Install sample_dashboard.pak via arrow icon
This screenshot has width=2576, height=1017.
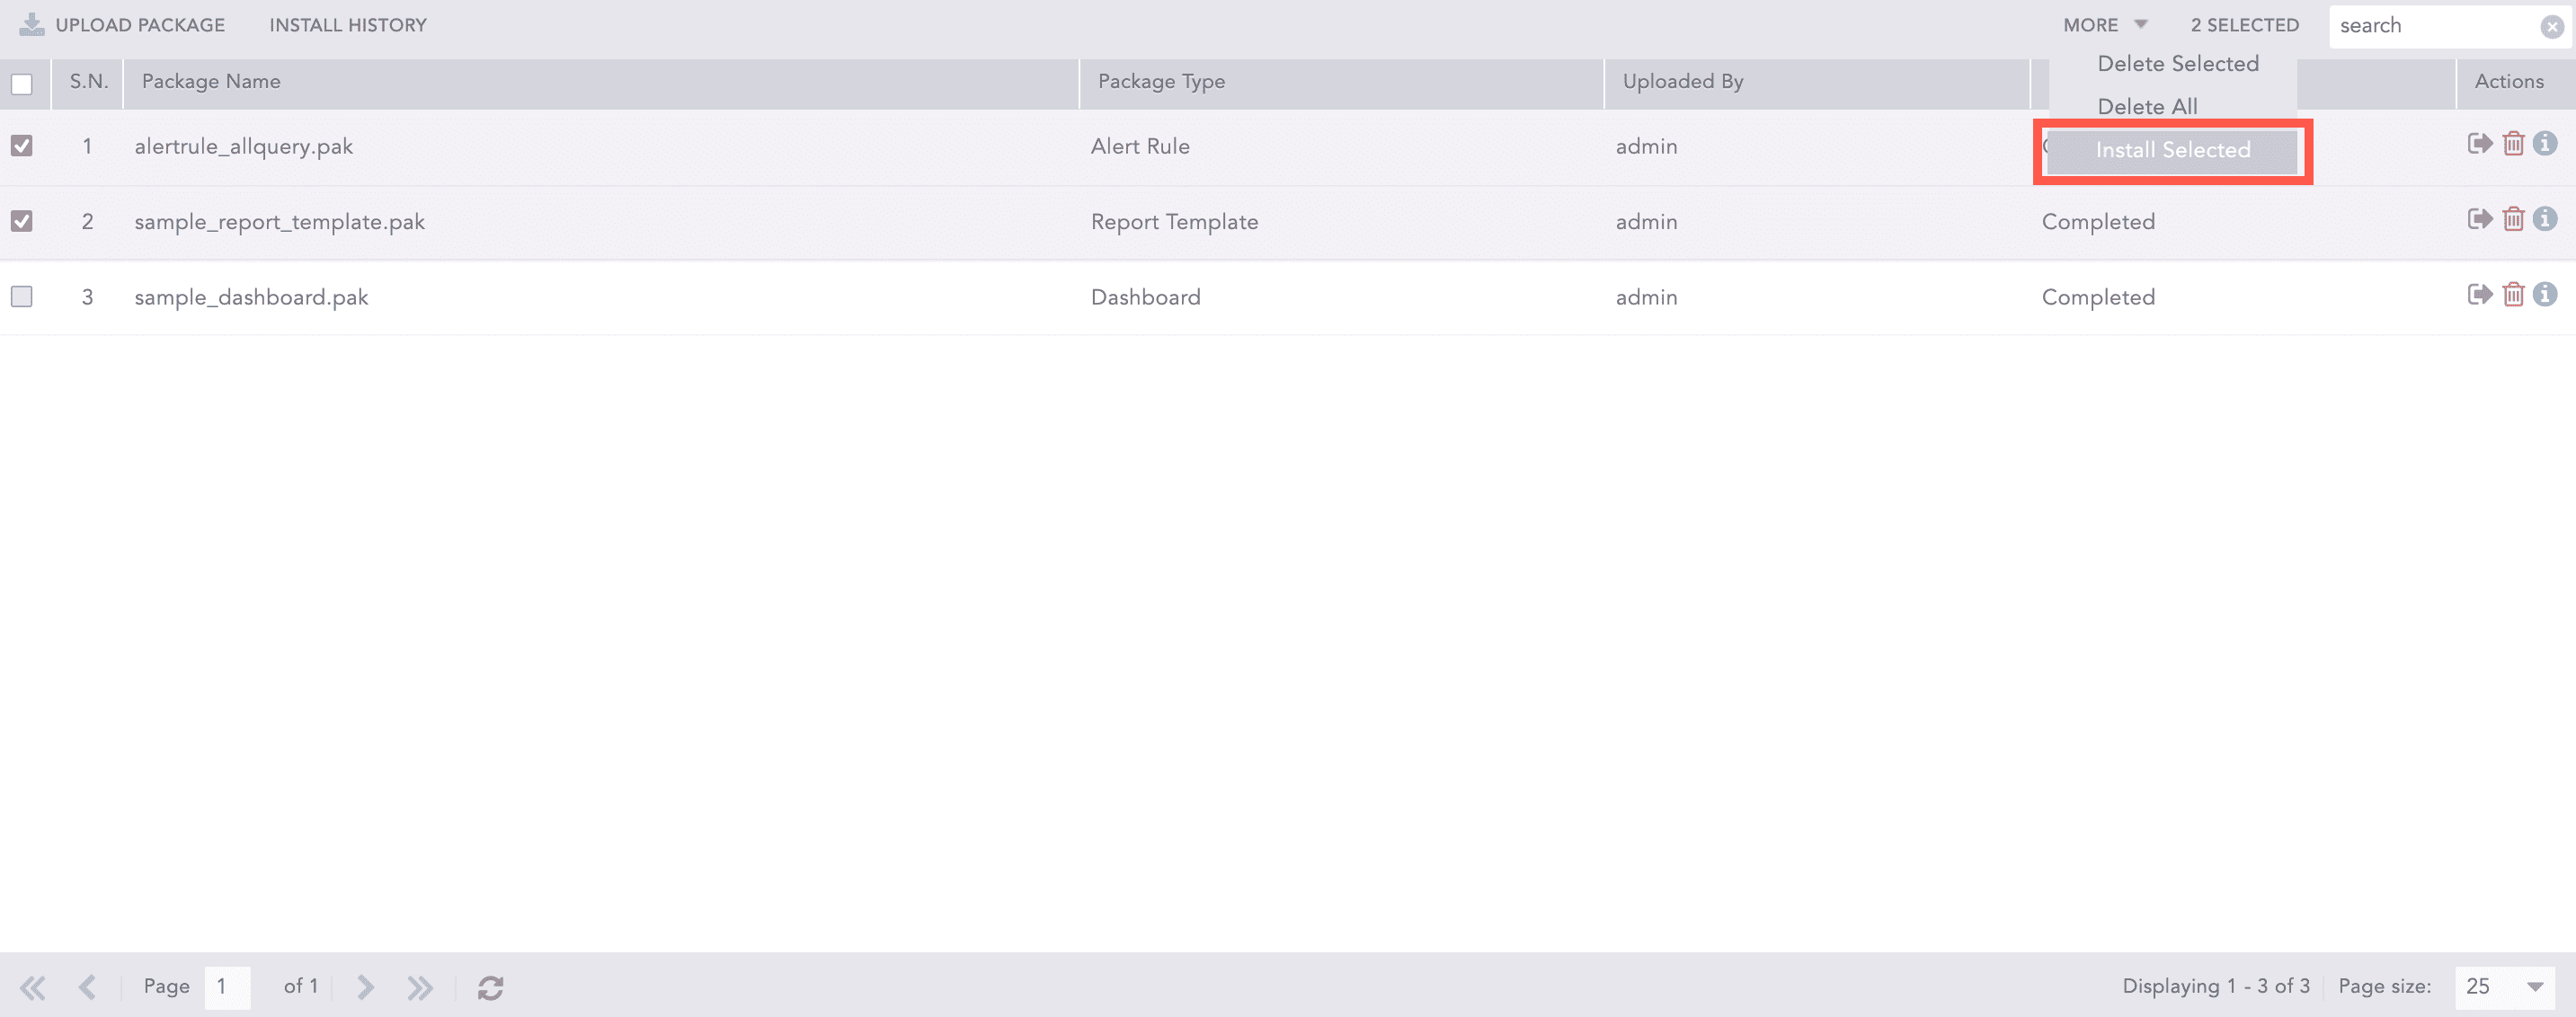(x=2479, y=294)
